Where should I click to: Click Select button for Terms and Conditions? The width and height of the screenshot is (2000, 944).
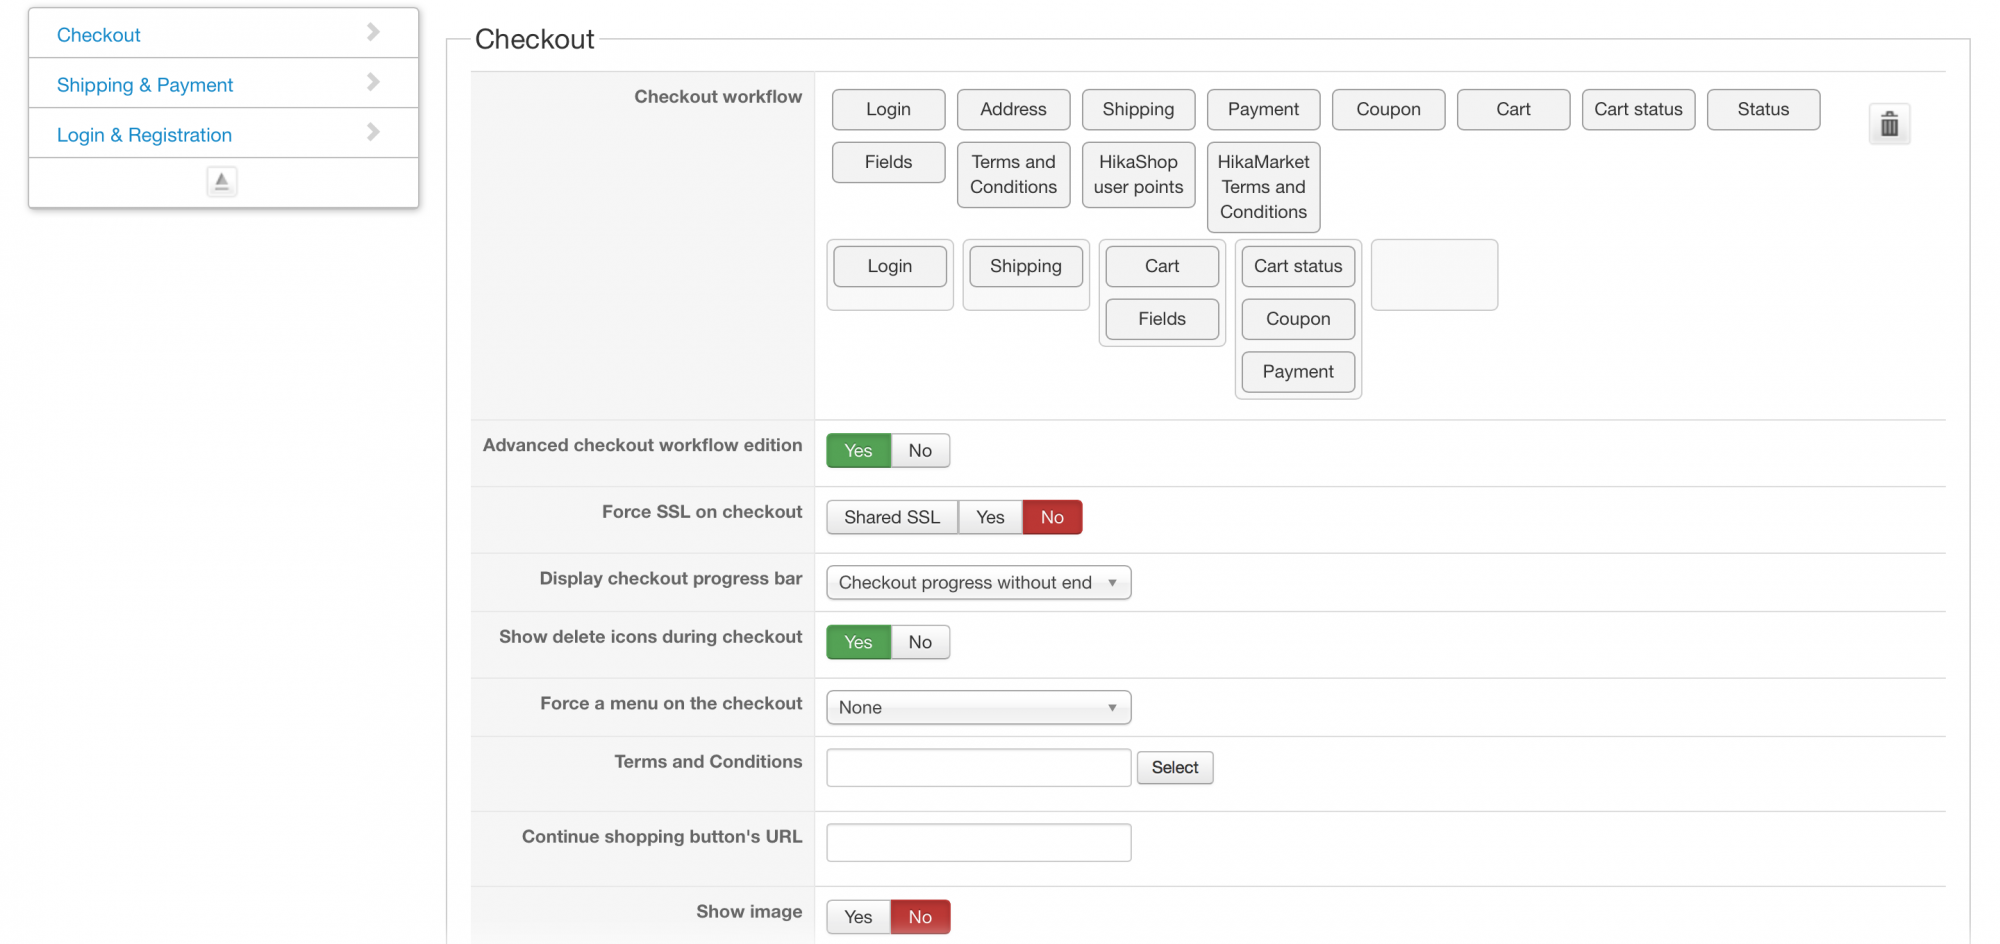click(x=1174, y=768)
